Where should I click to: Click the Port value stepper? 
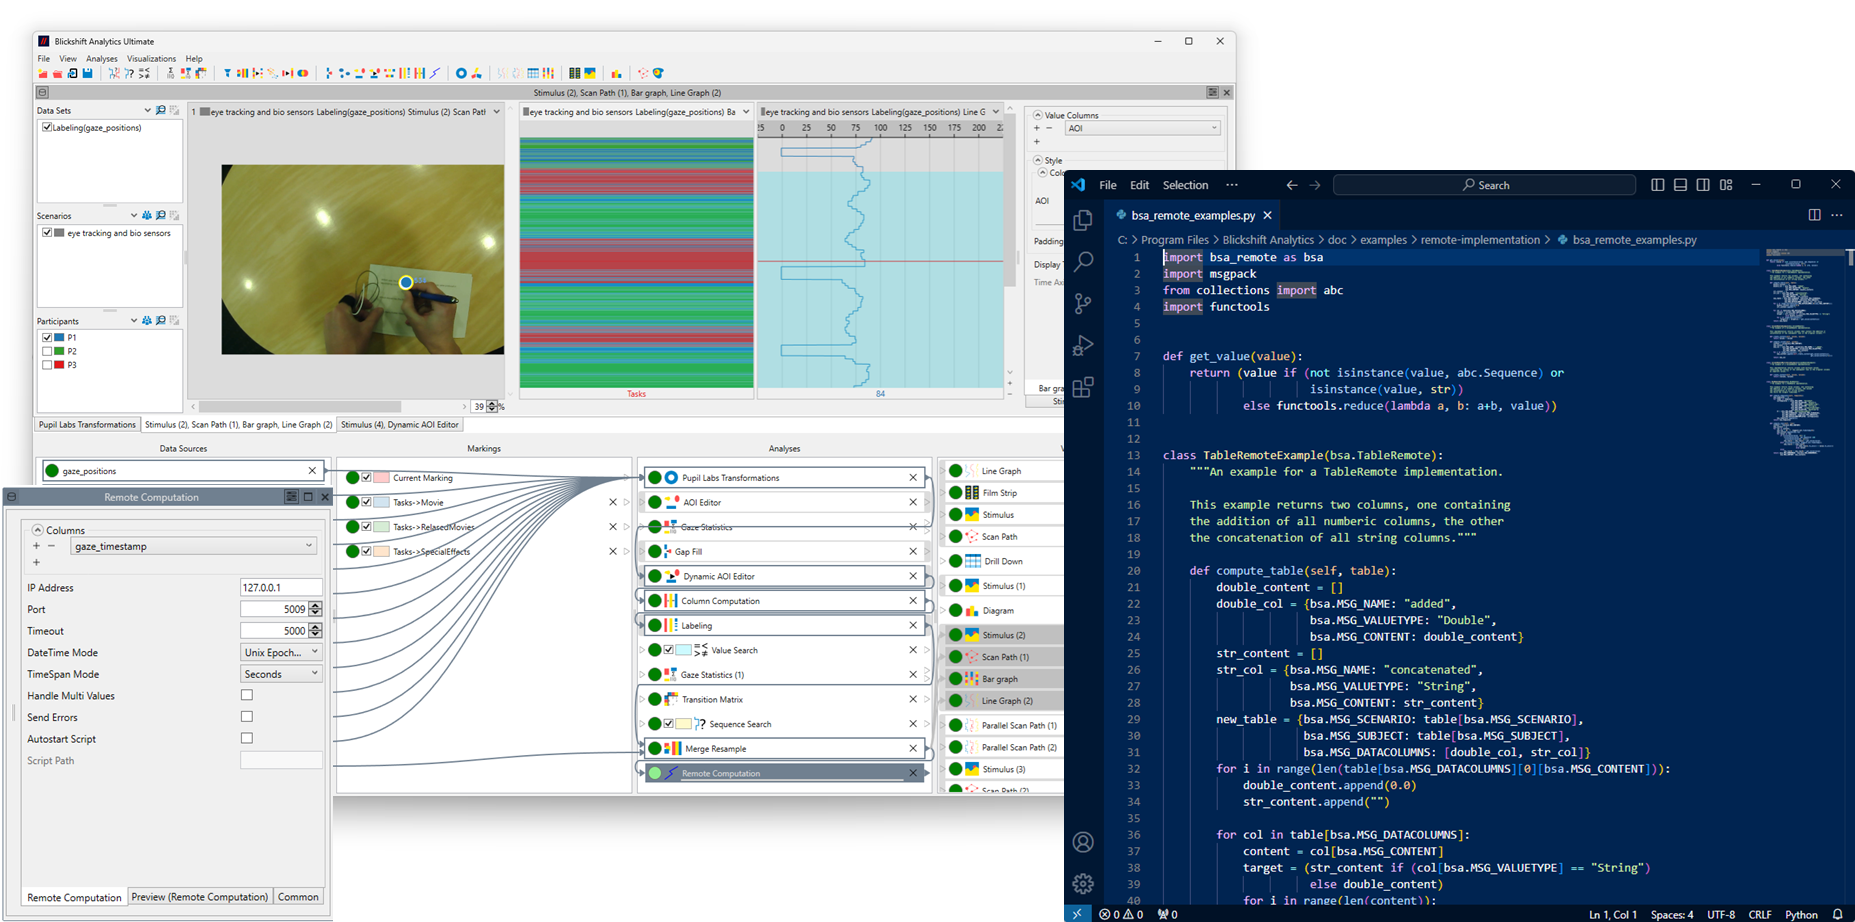(315, 609)
